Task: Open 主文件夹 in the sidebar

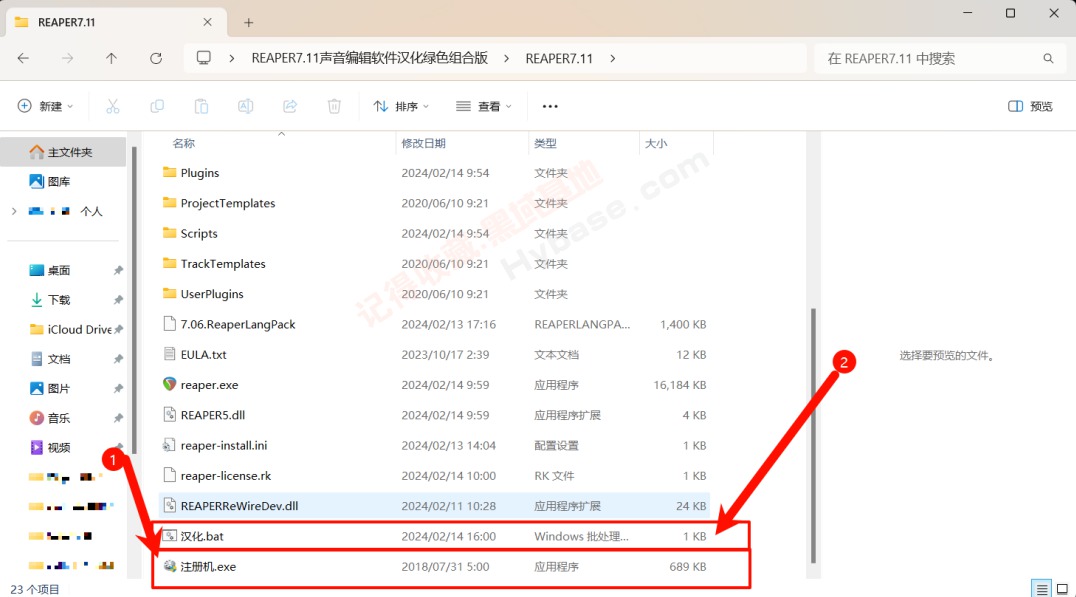Action: [63, 152]
